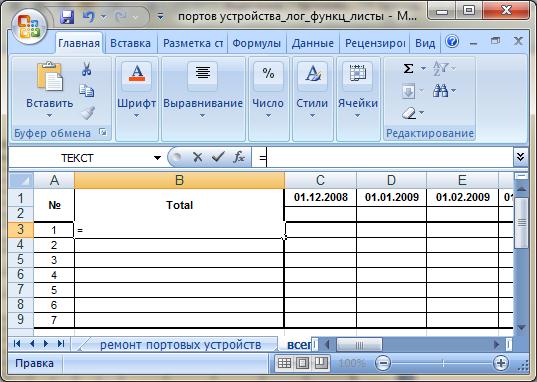Click the horizontal scrollbar thumb
The width and height of the screenshot is (537, 382).
[359, 345]
